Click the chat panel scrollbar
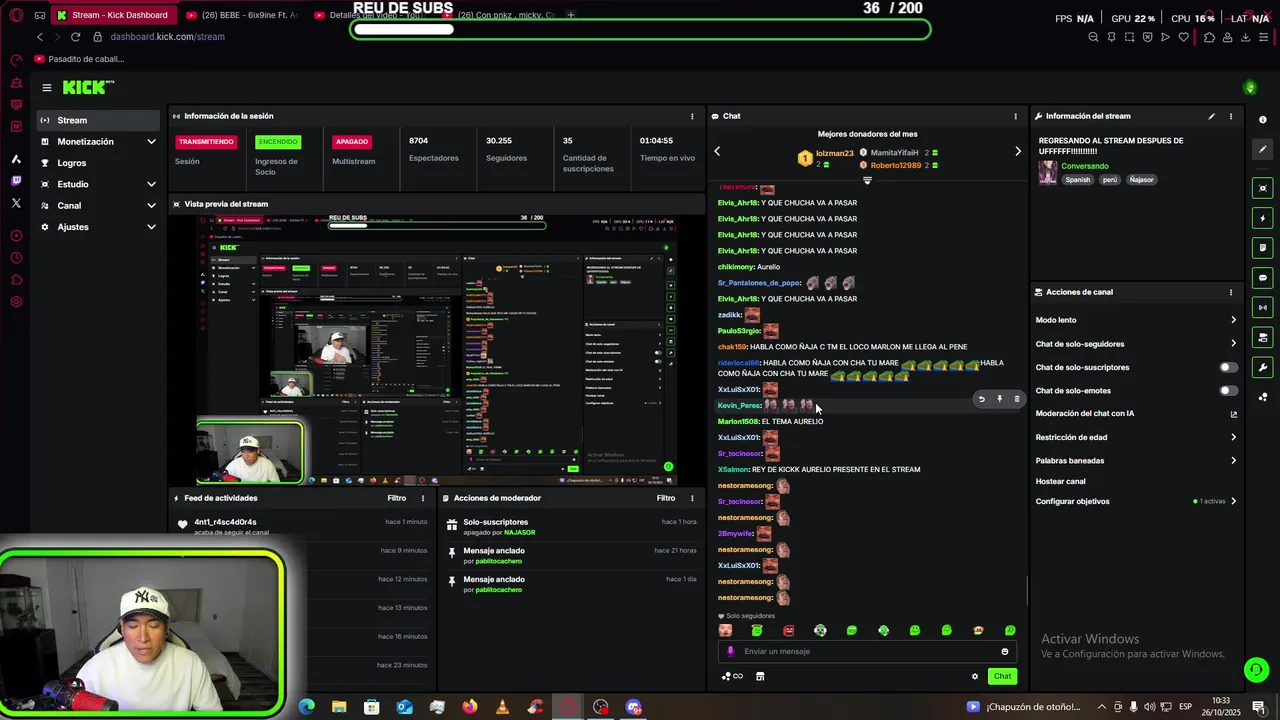 click(x=1027, y=590)
